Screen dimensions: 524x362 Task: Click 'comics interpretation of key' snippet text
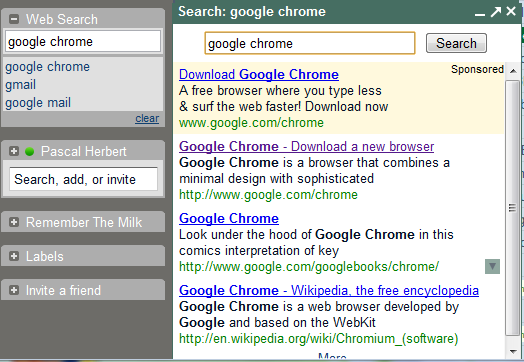click(259, 251)
